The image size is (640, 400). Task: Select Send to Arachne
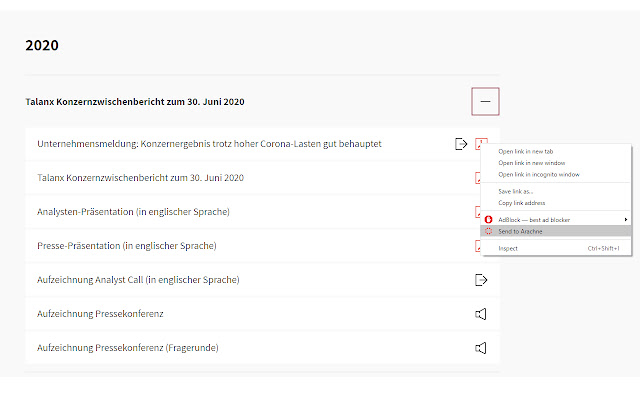coord(556,231)
